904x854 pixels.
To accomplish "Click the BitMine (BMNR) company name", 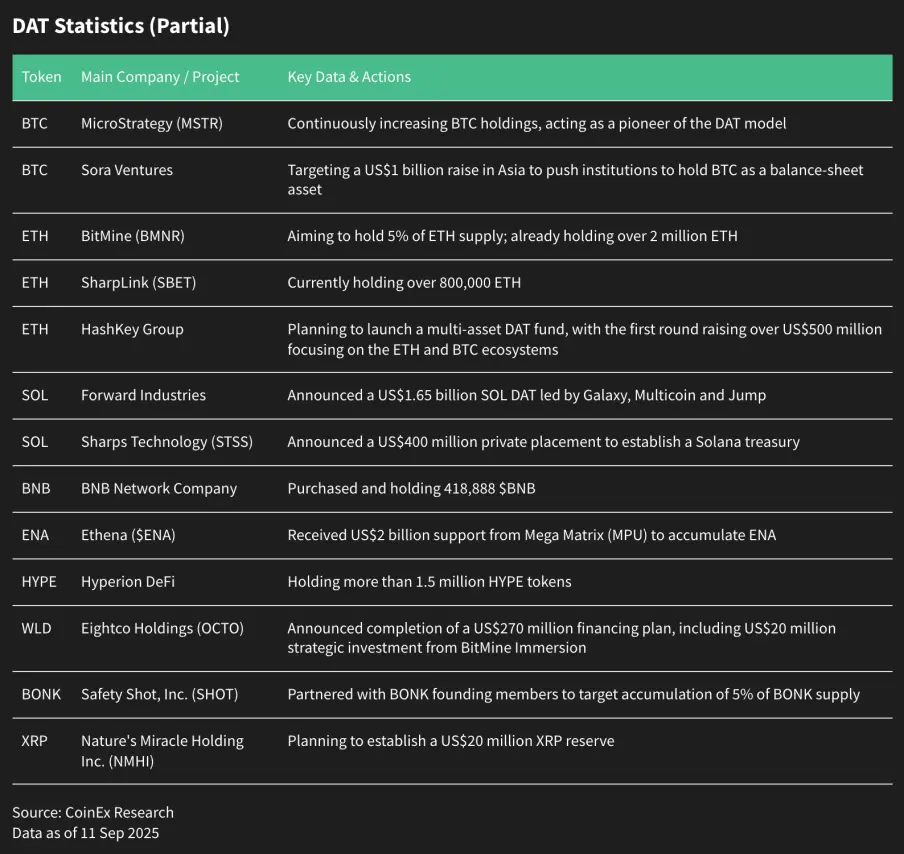I will 133,237.
